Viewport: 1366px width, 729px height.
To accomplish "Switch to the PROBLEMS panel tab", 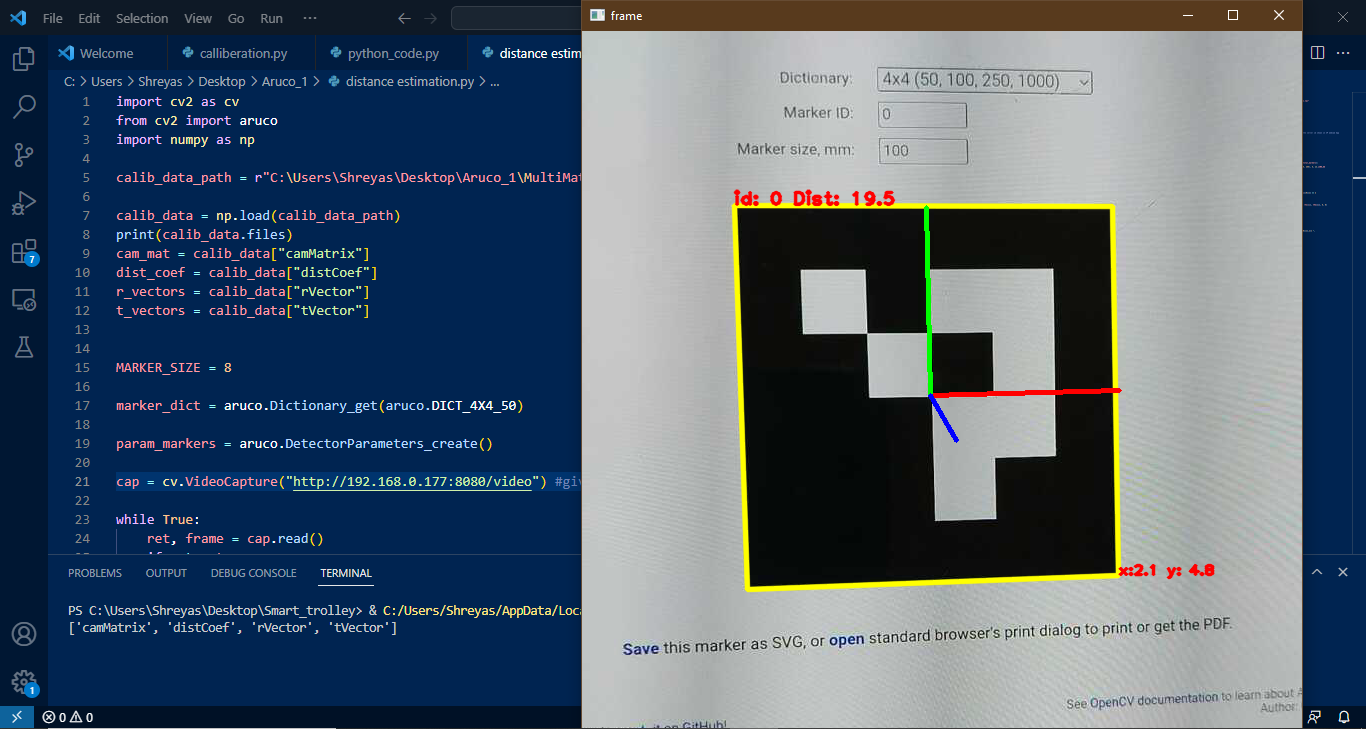I will [95, 573].
